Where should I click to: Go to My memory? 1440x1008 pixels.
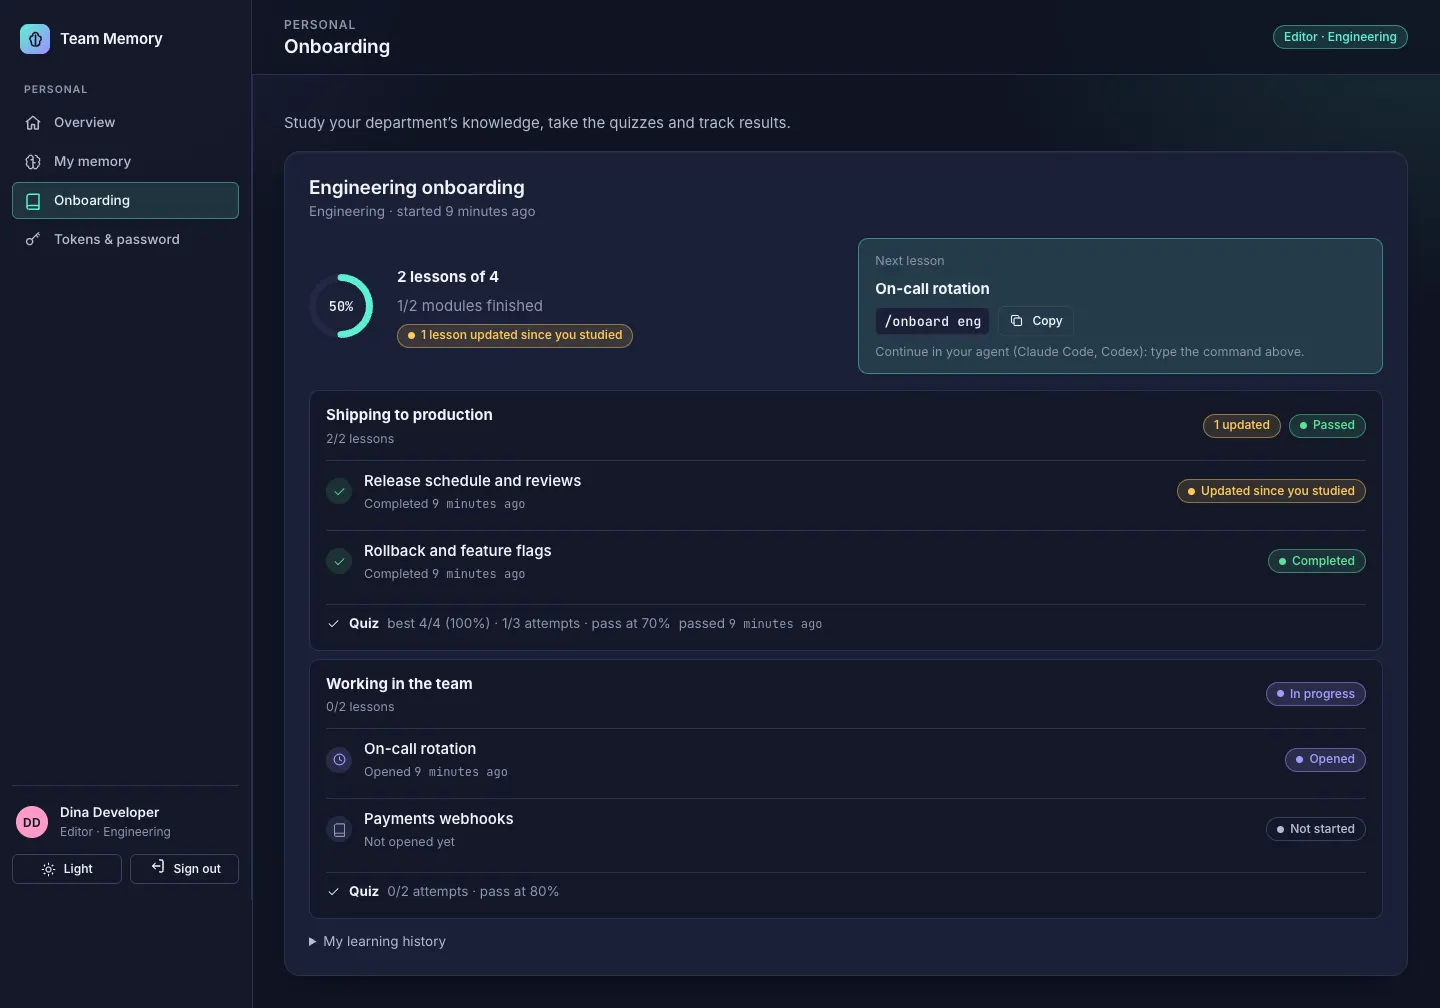pyautogui.click(x=125, y=161)
